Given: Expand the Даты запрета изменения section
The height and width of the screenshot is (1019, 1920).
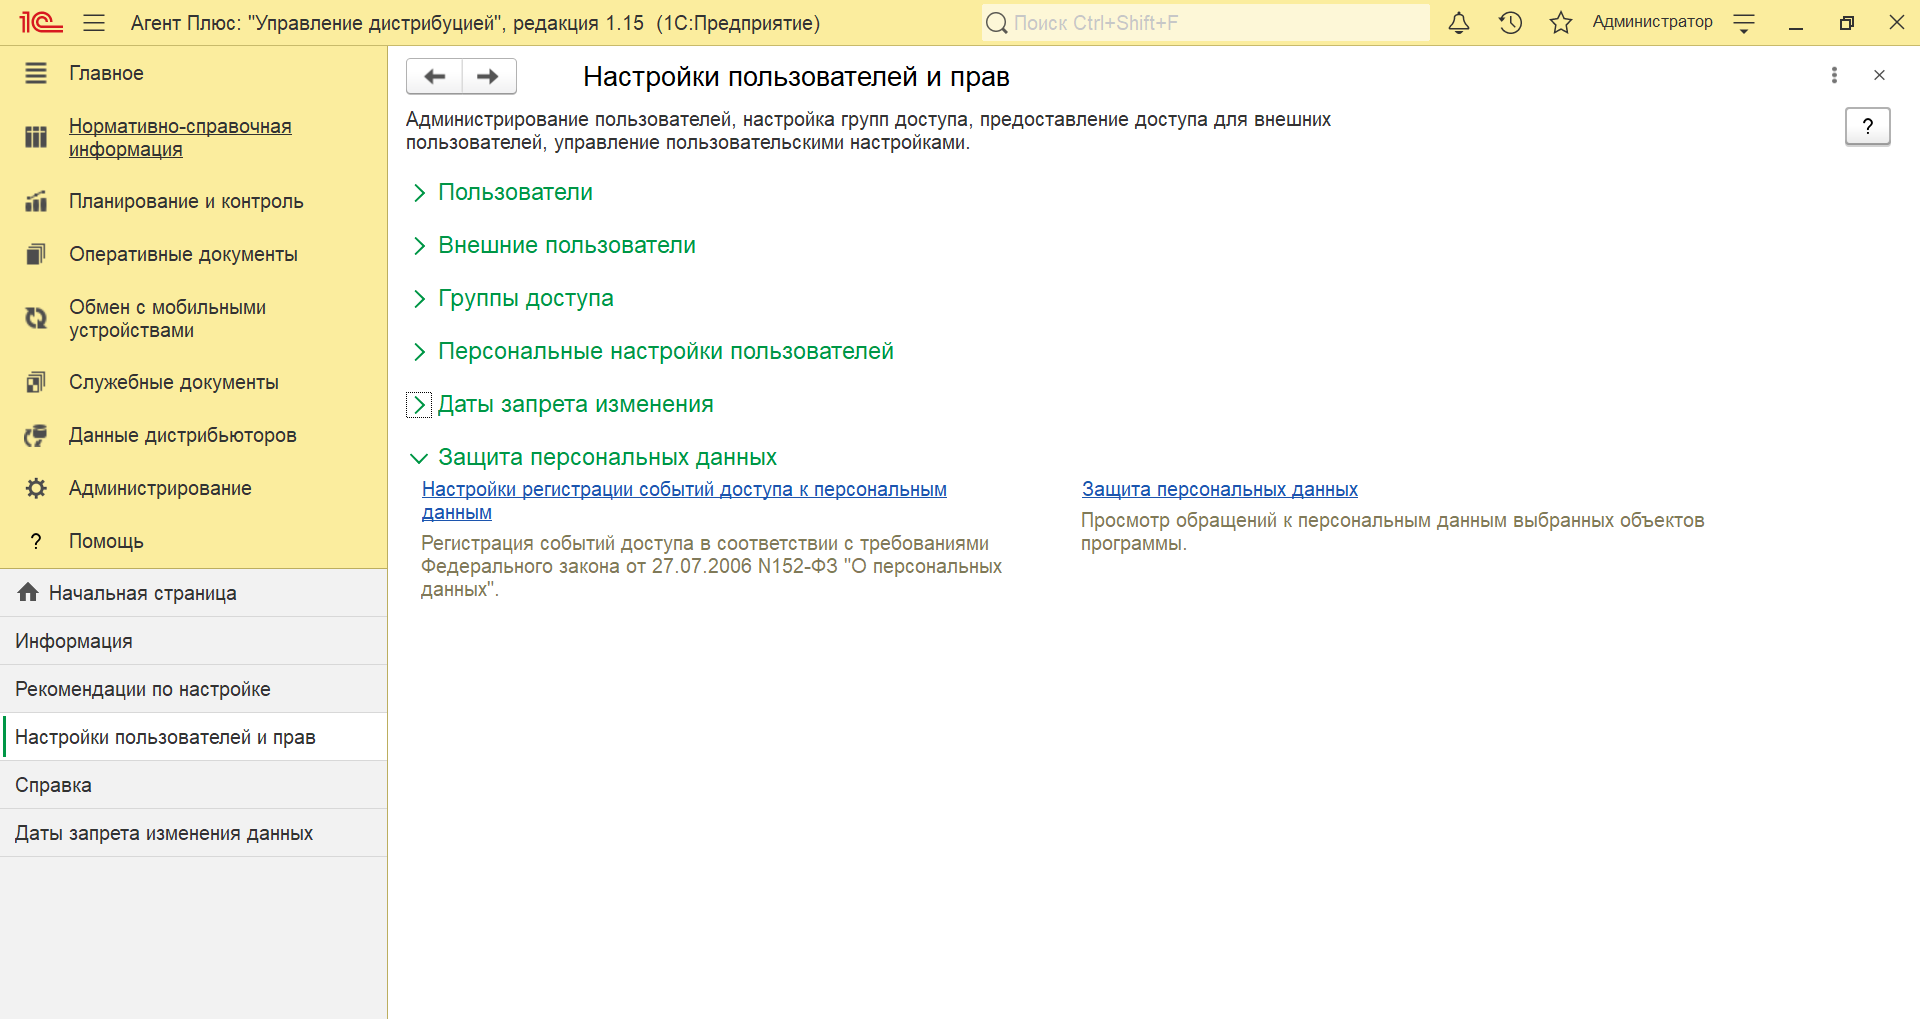Looking at the screenshot, I should point(575,404).
